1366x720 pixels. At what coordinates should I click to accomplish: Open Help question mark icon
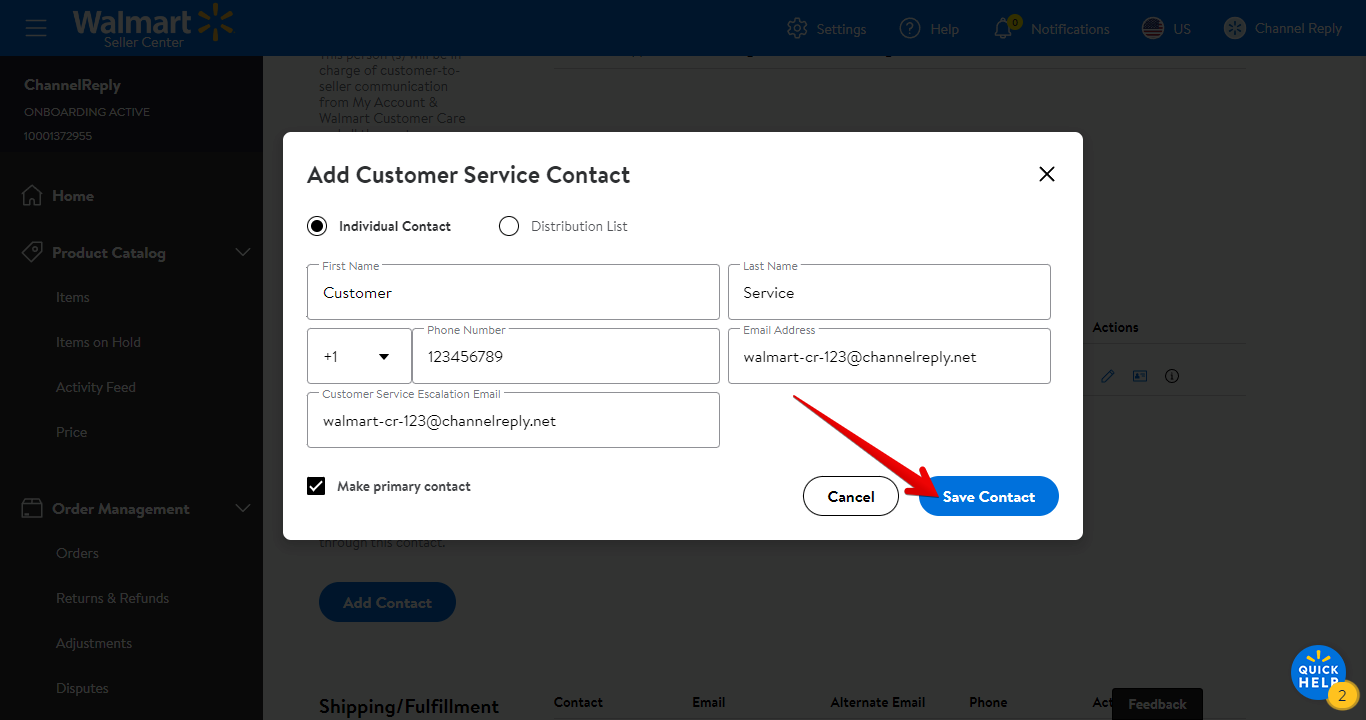pos(909,28)
